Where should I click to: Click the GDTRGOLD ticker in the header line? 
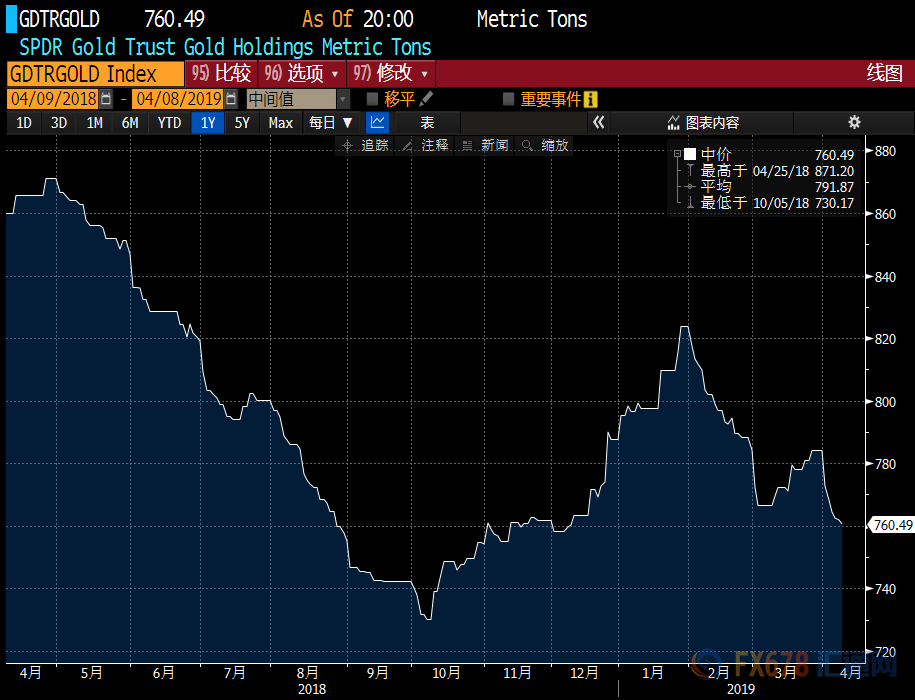pos(59,19)
